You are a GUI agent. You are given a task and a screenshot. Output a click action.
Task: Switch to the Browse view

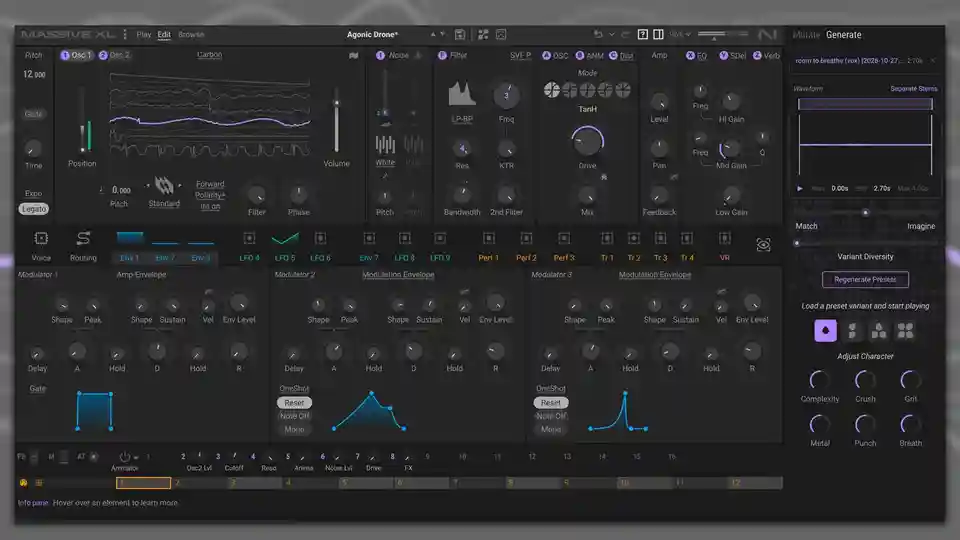point(191,35)
